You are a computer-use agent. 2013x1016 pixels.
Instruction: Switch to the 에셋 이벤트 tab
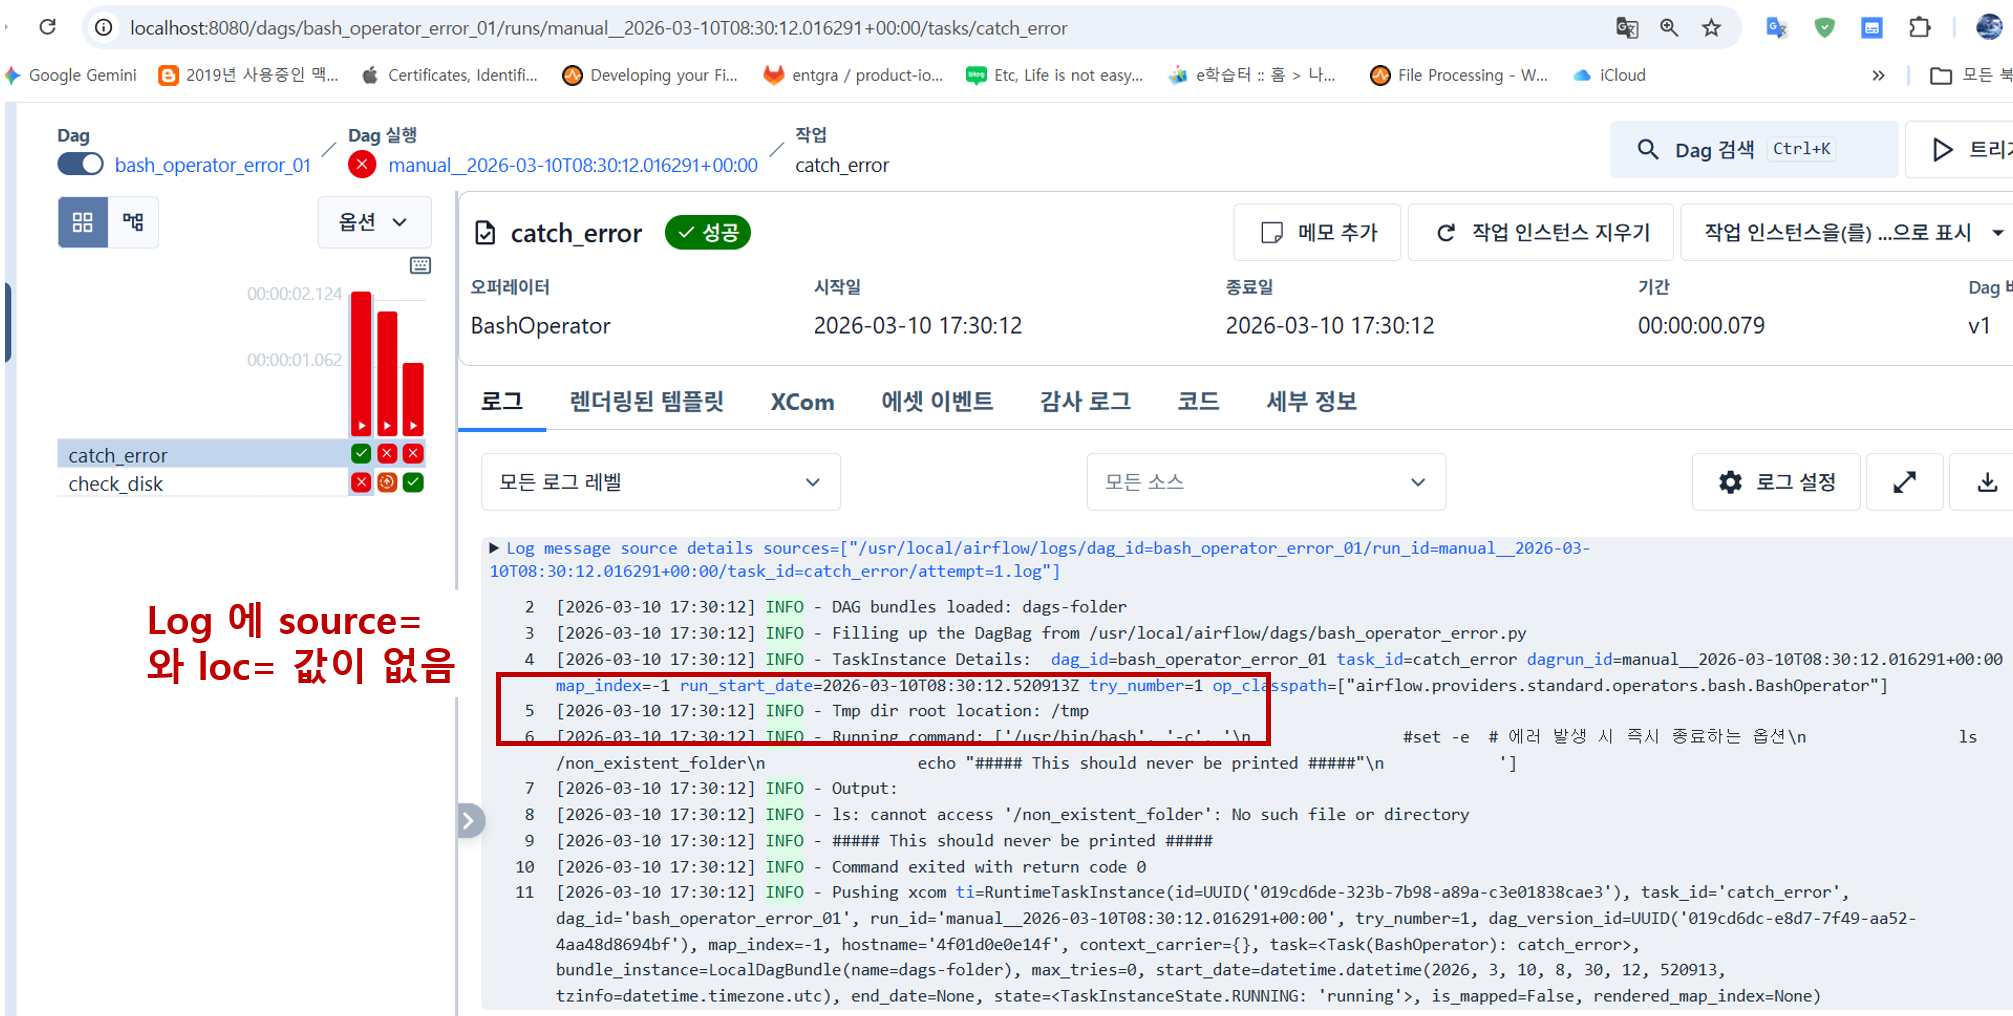pos(937,402)
